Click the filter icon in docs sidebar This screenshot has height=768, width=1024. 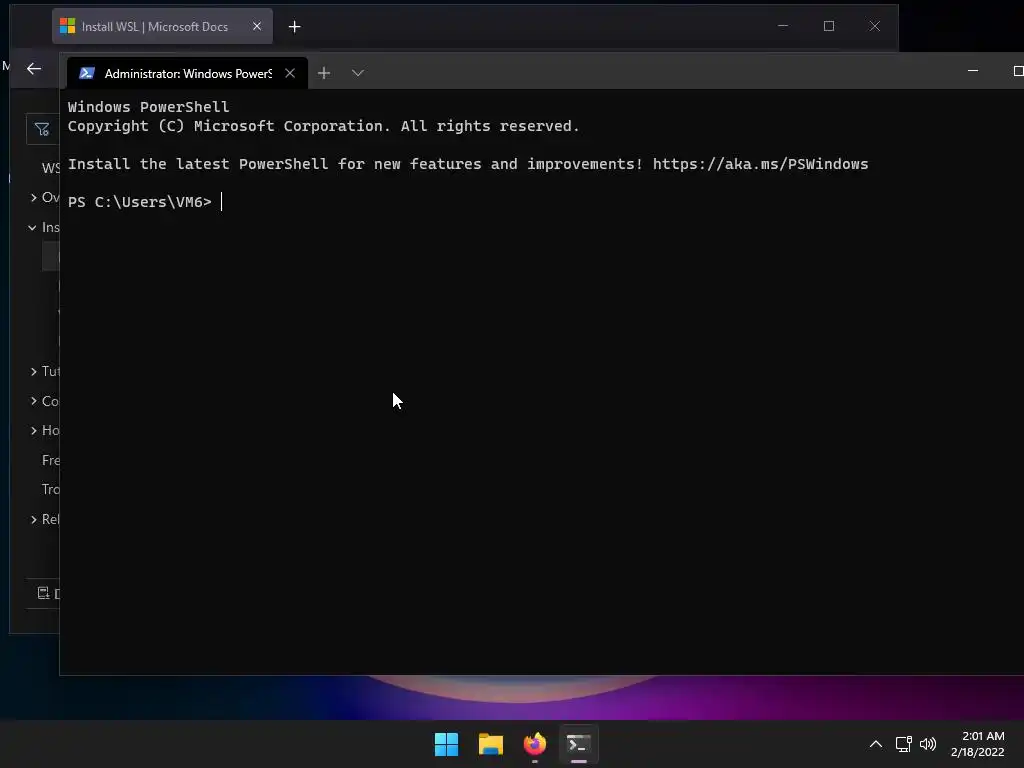pyautogui.click(x=42, y=129)
